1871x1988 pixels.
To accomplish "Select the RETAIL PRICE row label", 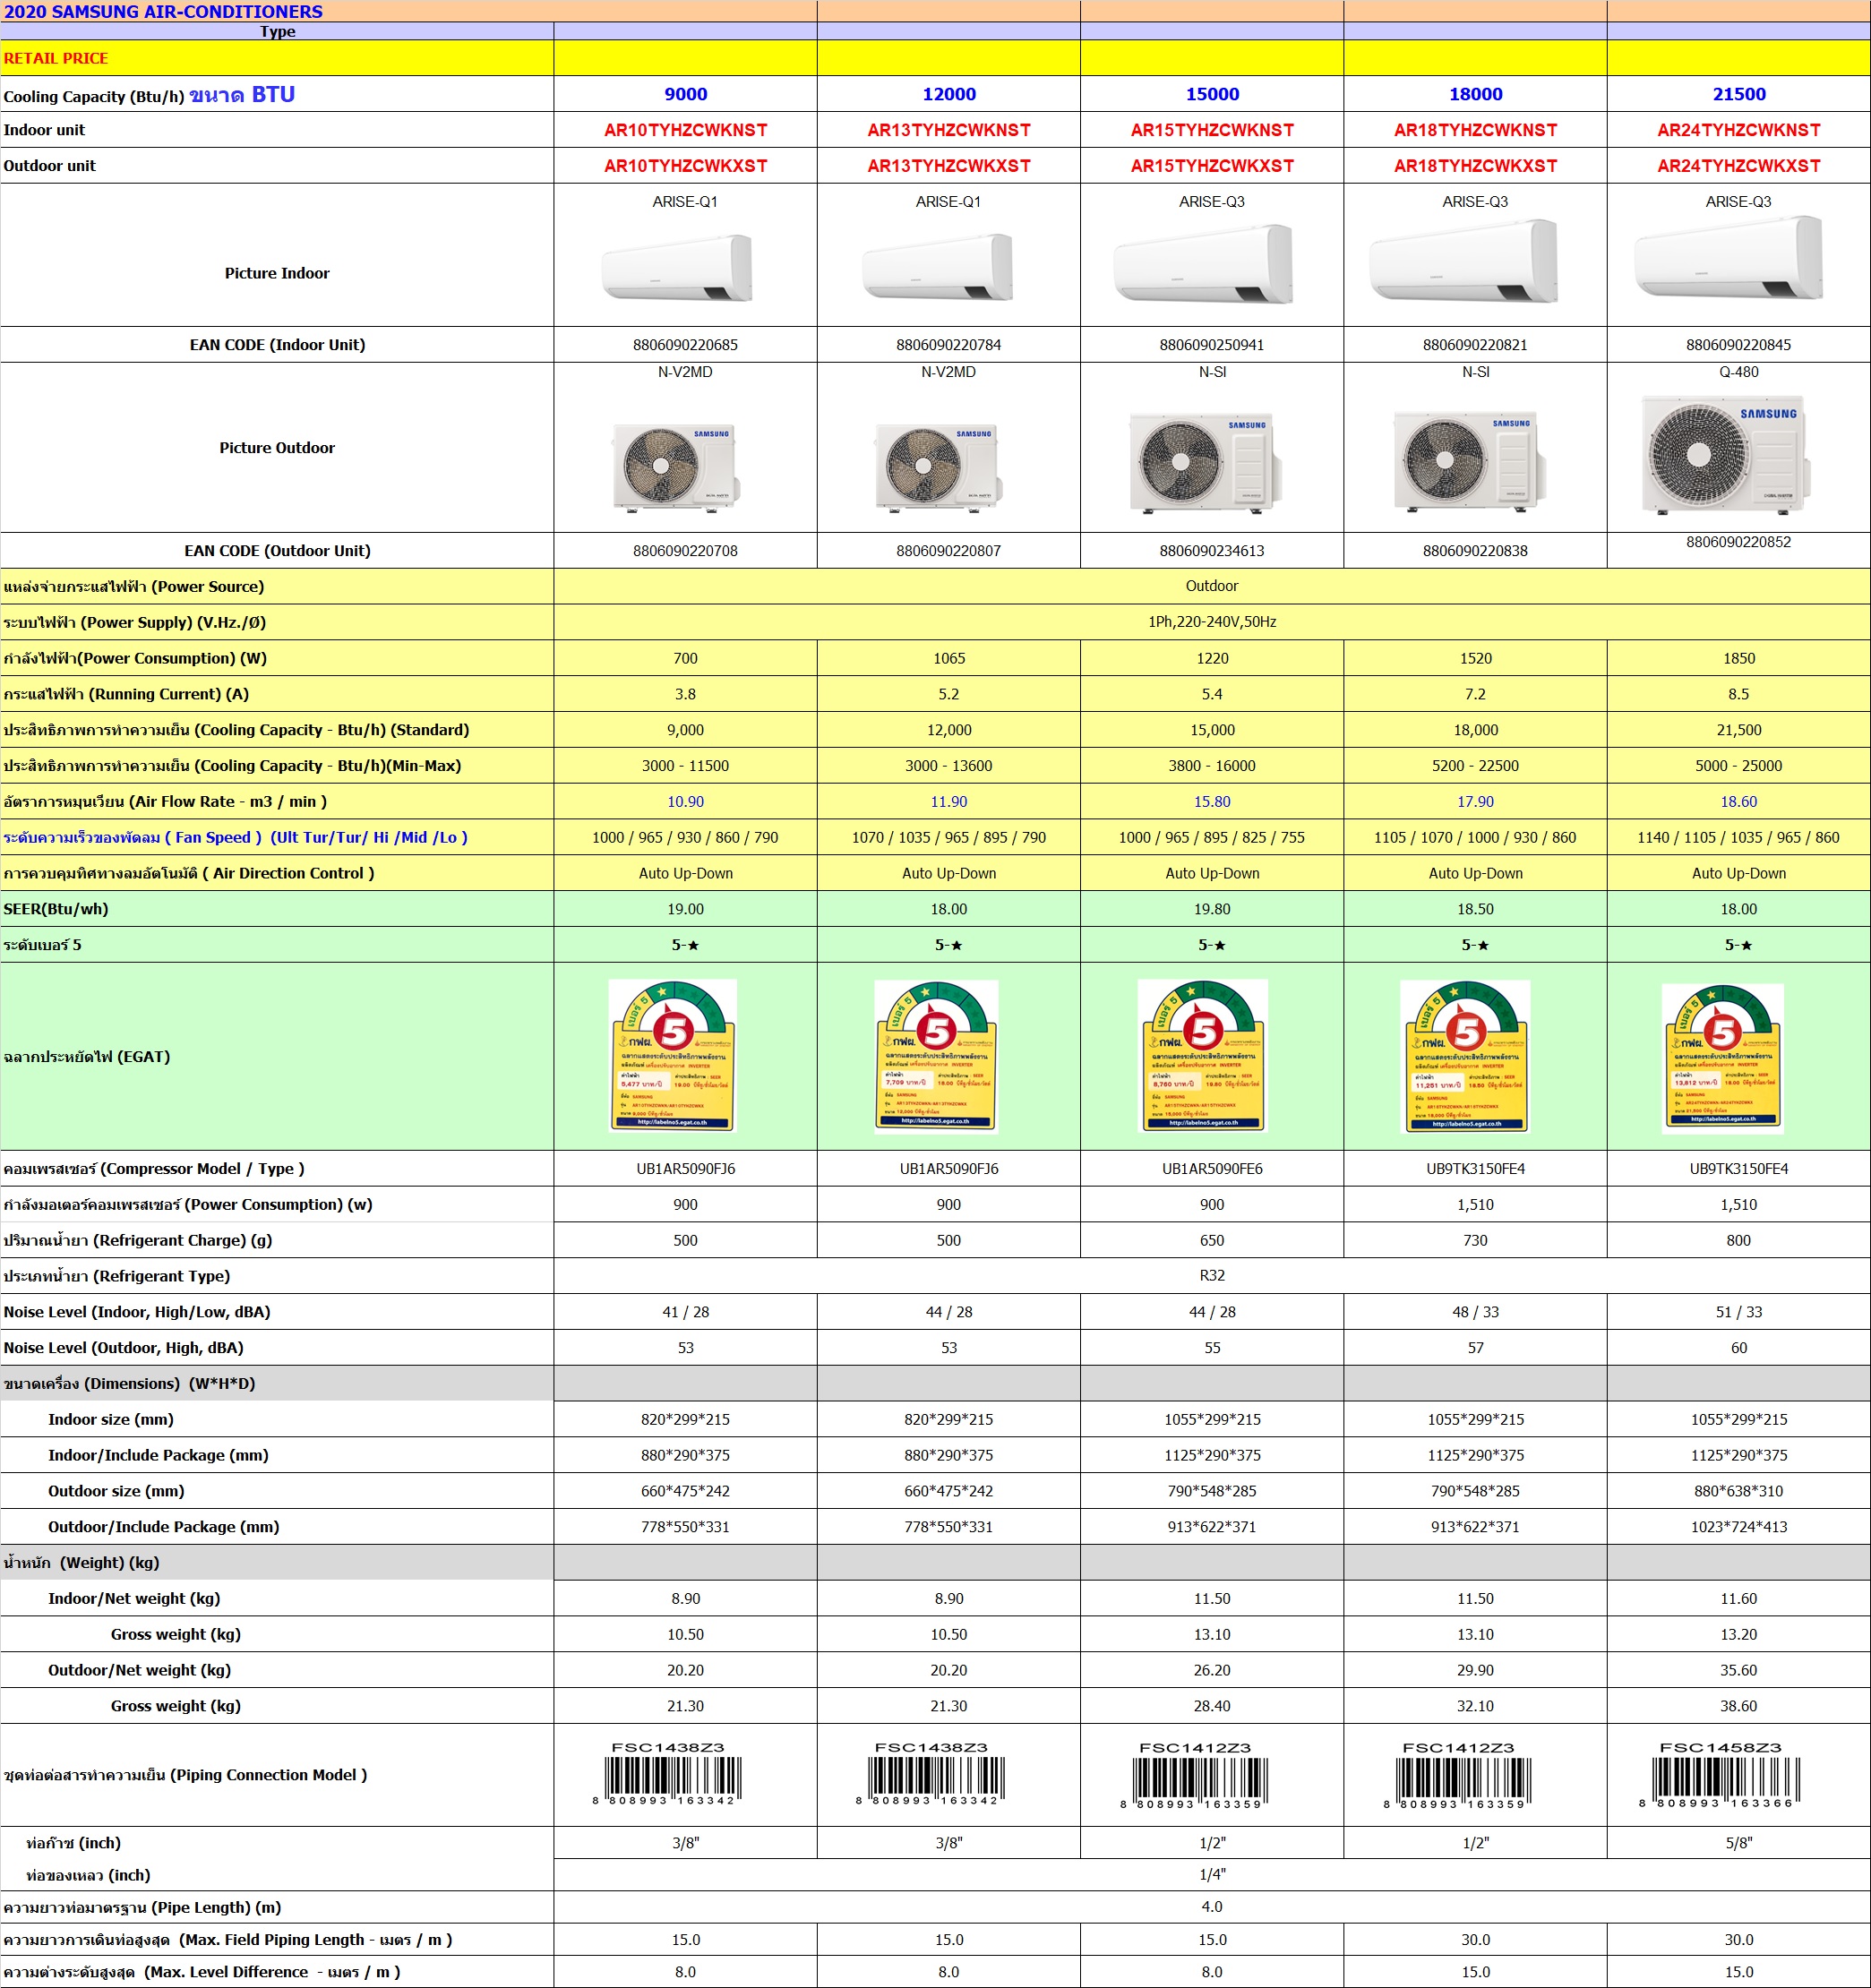I will [56, 58].
